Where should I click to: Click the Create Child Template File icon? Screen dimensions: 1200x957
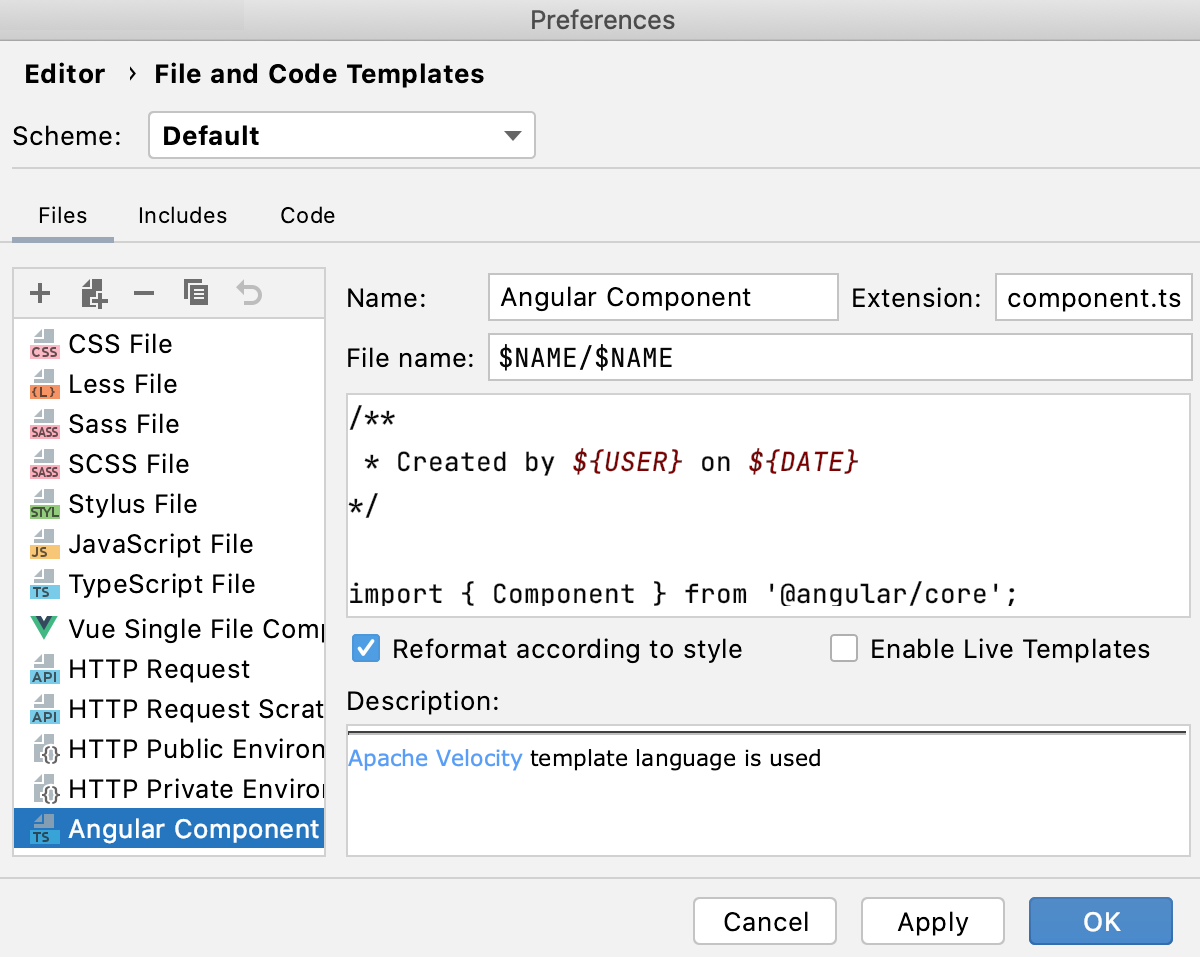click(x=92, y=294)
